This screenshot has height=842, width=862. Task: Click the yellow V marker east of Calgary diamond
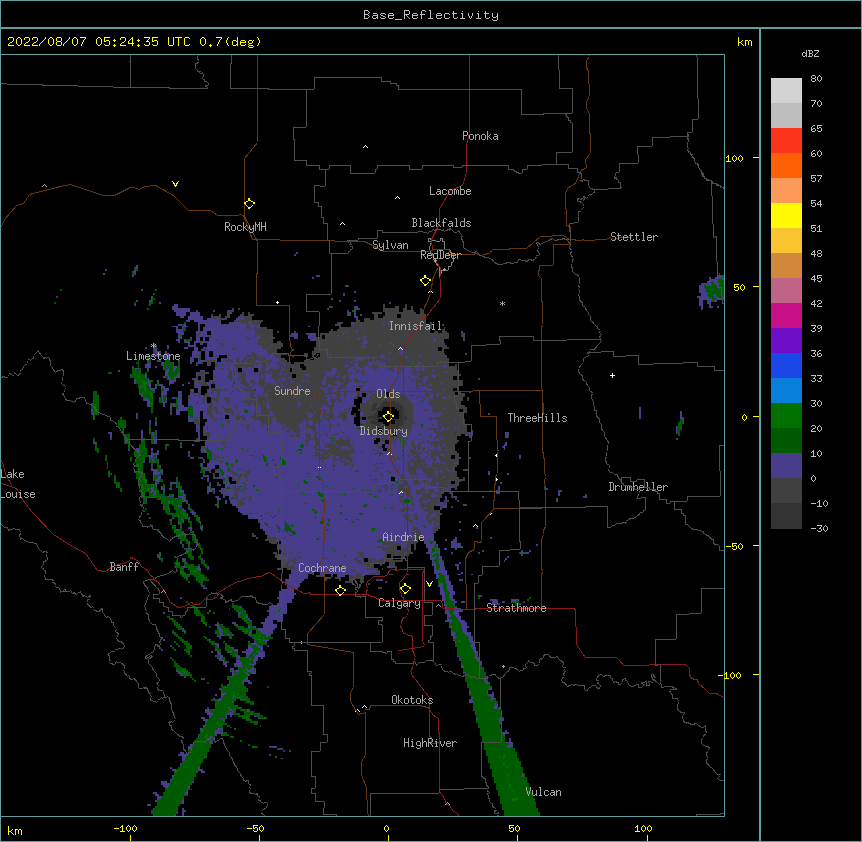point(429,584)
